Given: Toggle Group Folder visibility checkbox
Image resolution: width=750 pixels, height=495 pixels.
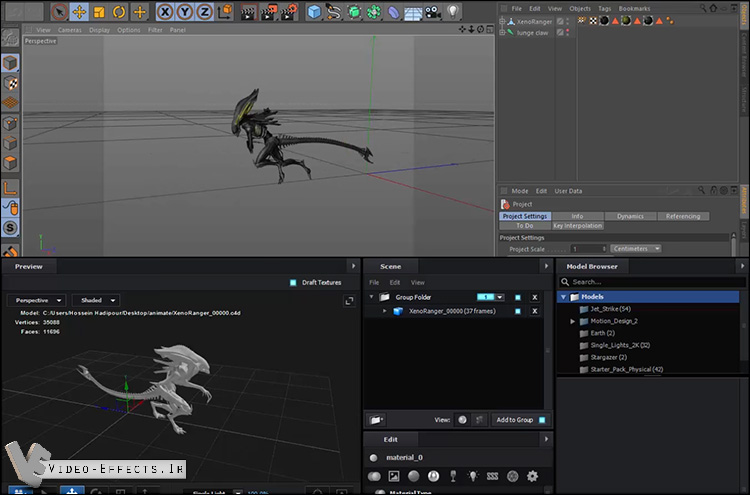Looking at the screenshot, I should tap(518, 297).
